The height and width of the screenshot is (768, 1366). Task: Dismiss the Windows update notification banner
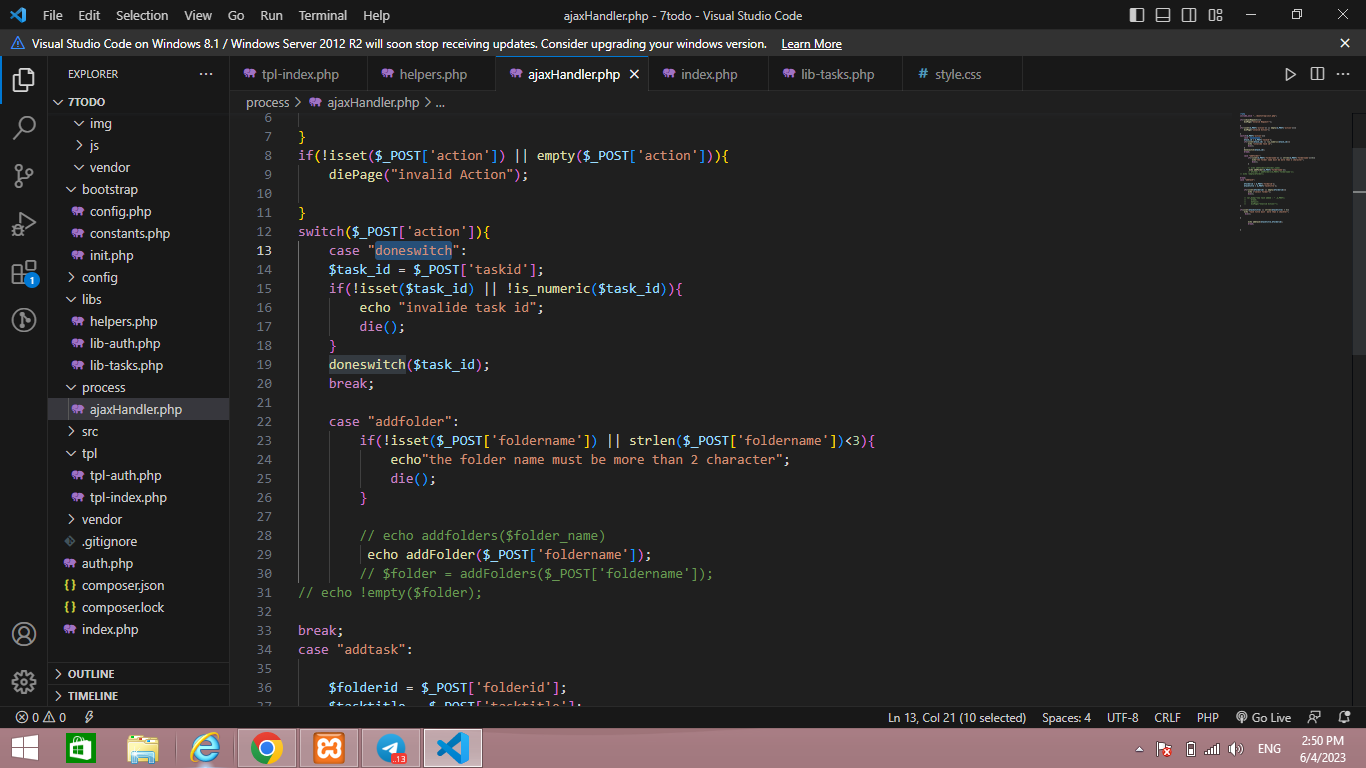1345,43
